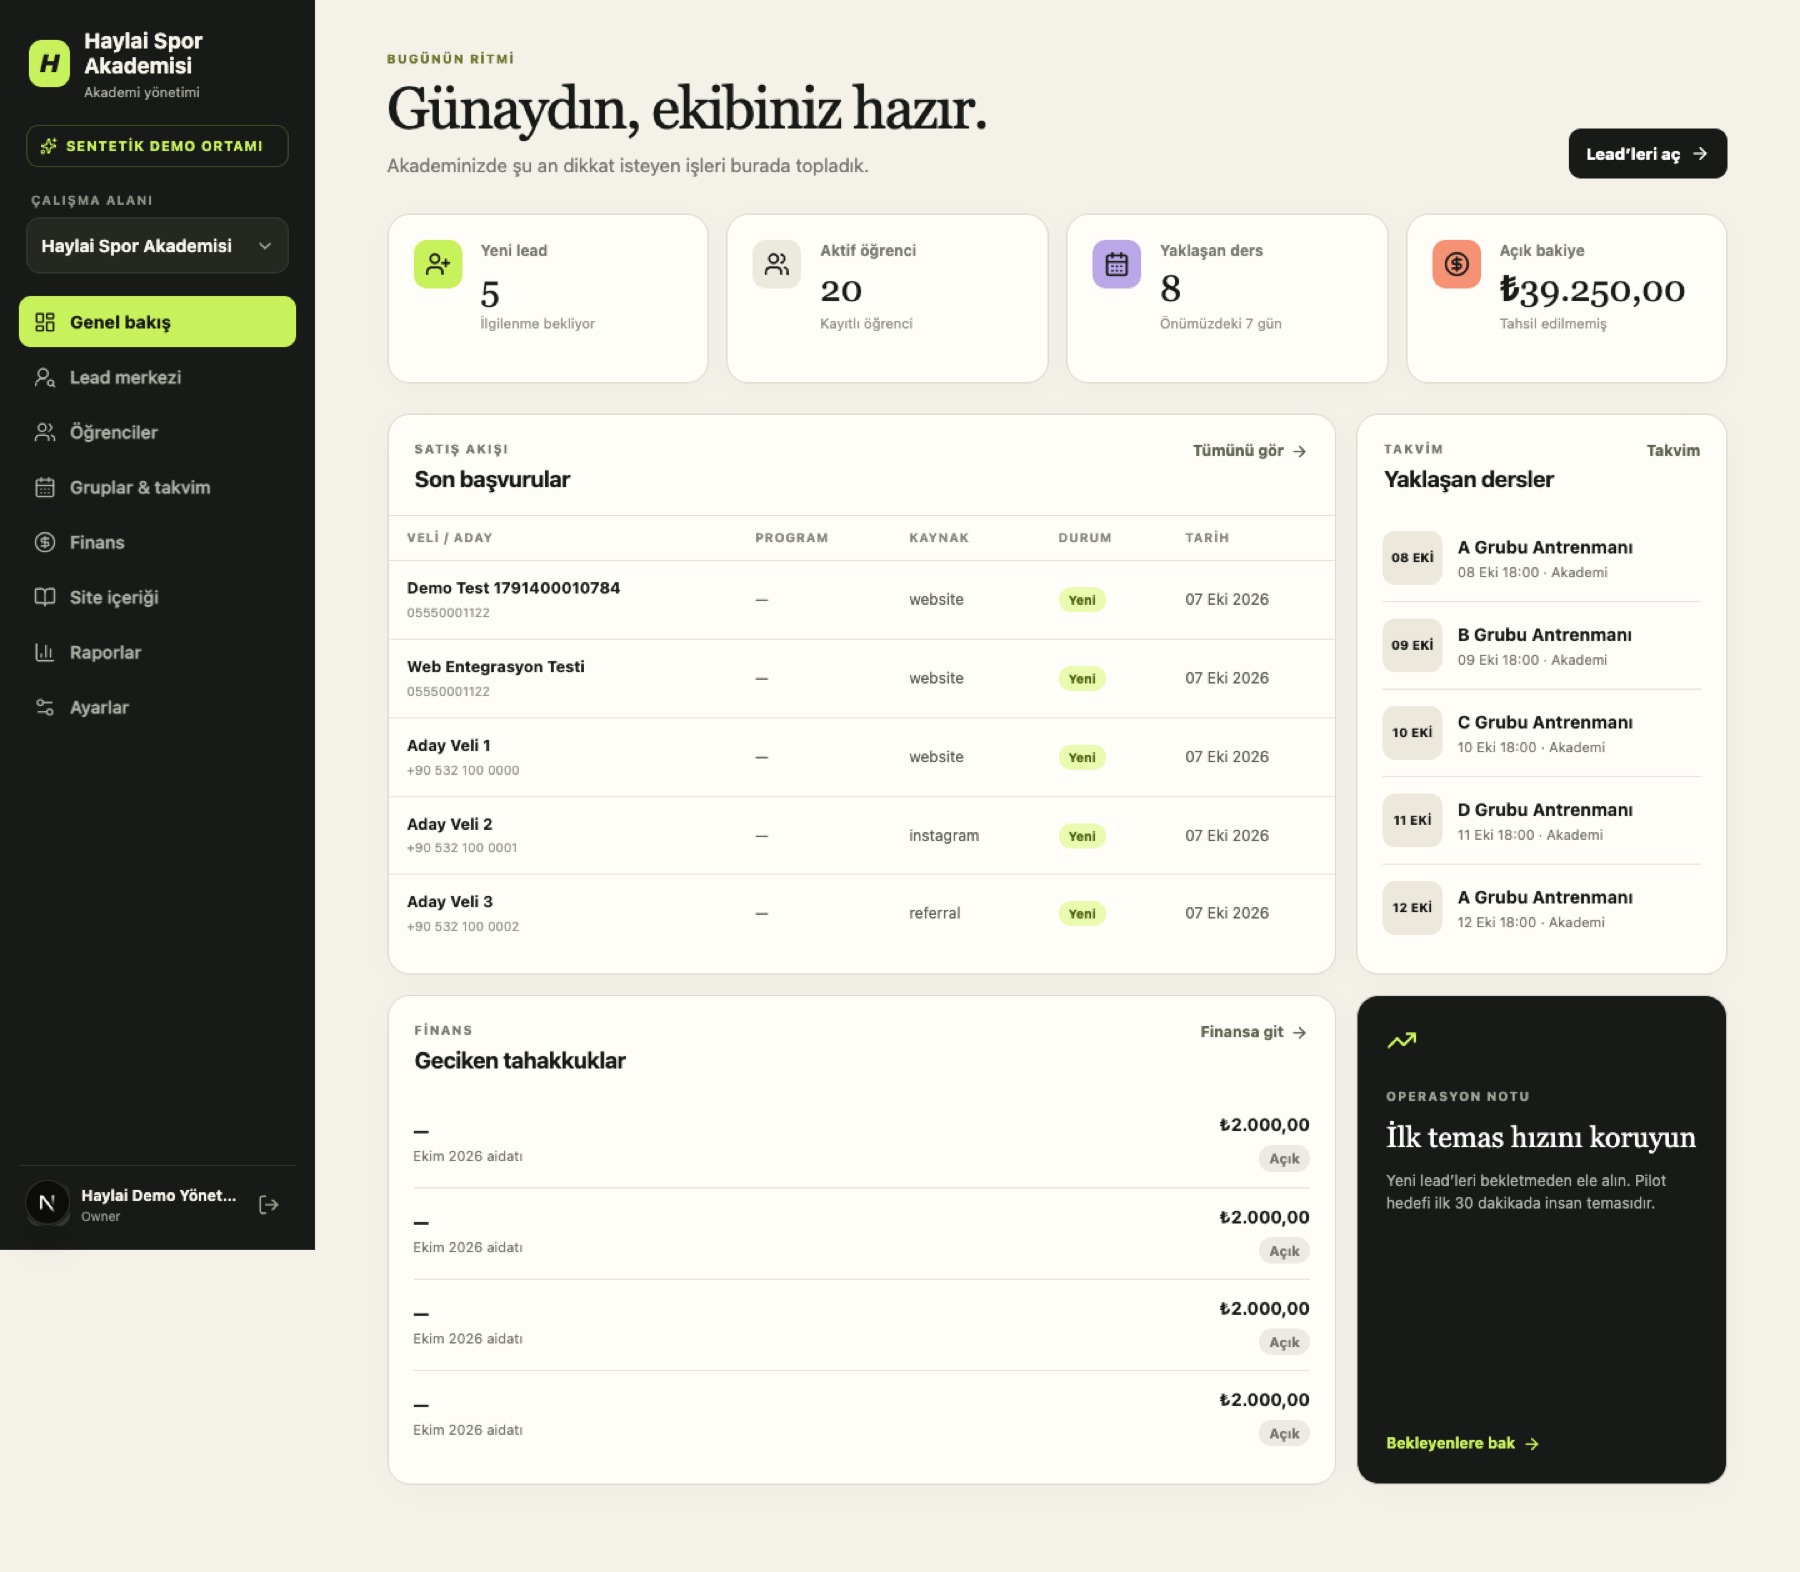
Task: Click Finansa git link
Action: tap(1253, 1032)
